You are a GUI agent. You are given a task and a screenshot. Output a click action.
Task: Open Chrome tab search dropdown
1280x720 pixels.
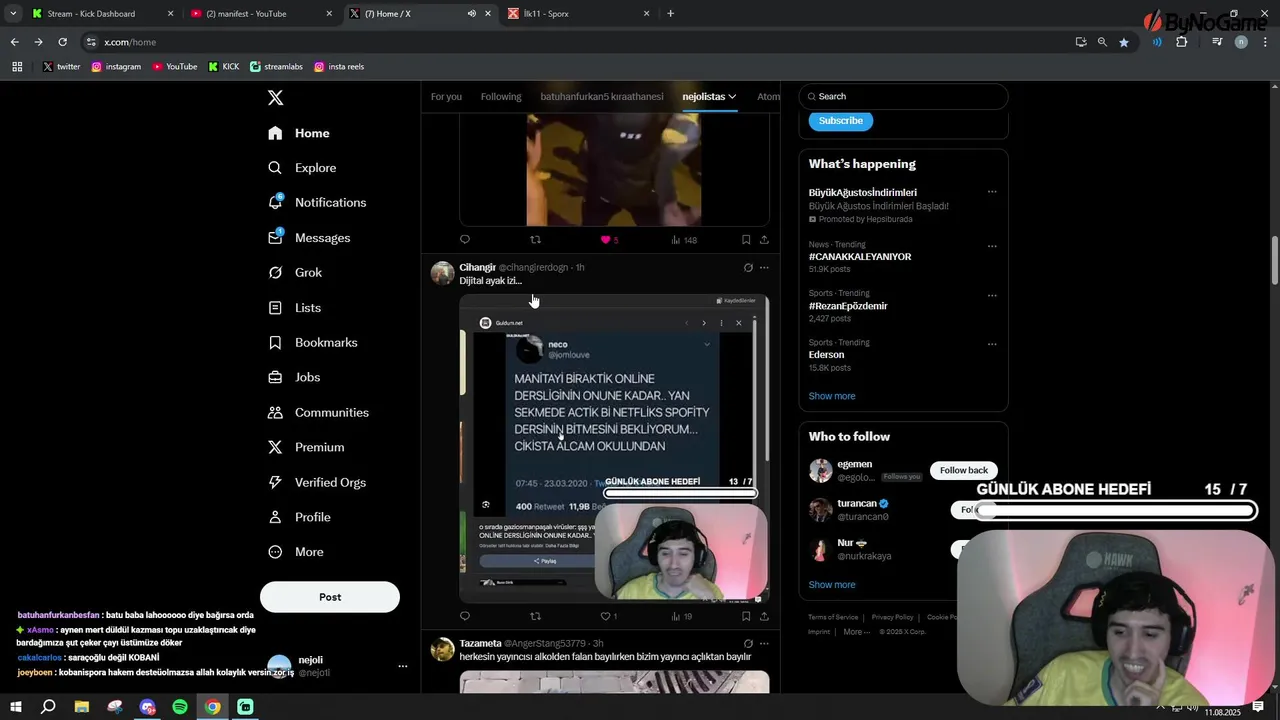[13, 14]
